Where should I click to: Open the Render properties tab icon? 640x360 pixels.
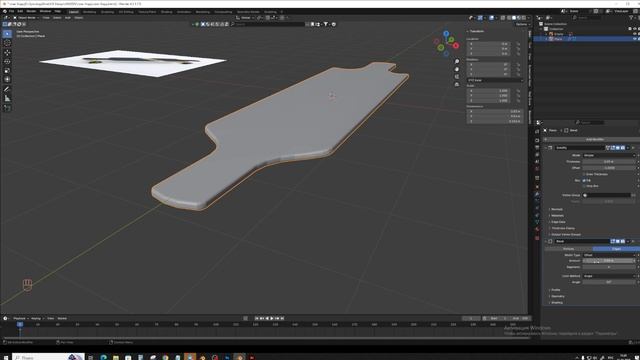[537, 140]
